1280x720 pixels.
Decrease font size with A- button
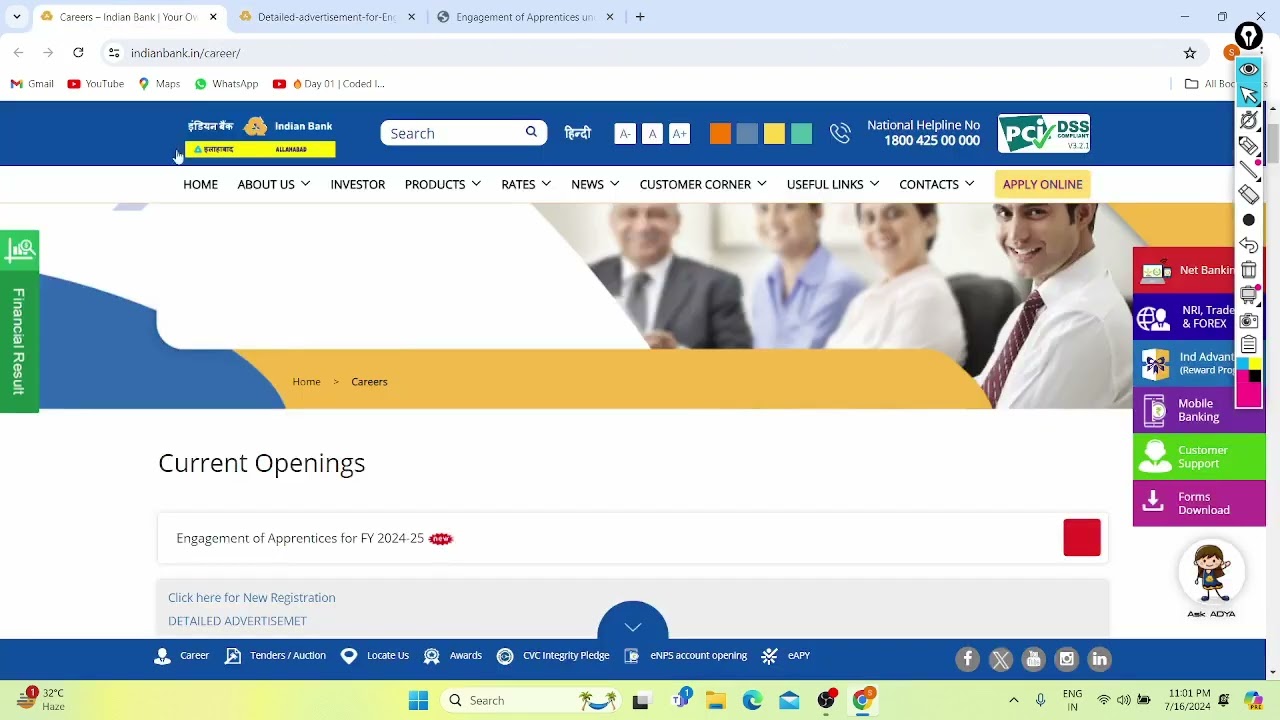(x=625, y=133)
